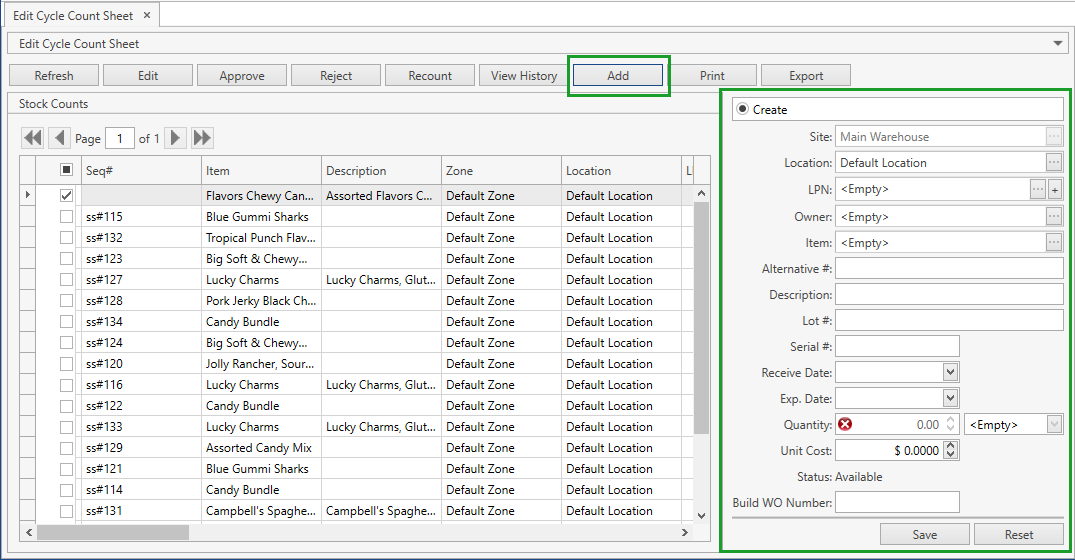
Task: Toggle the select-all checkbox in grid header
Action: tap(66, 170)
